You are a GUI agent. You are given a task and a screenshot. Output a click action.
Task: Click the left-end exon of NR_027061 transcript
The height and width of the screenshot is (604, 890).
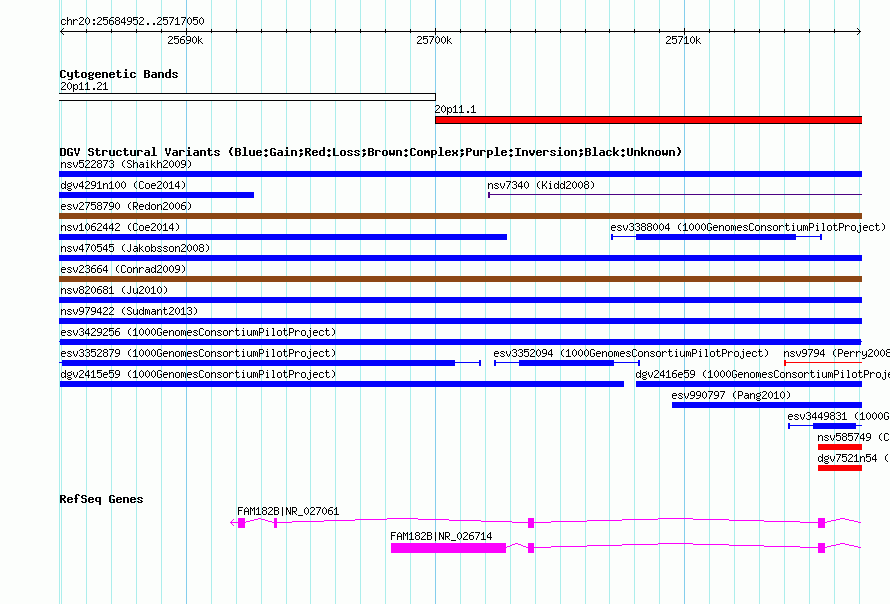241,523
